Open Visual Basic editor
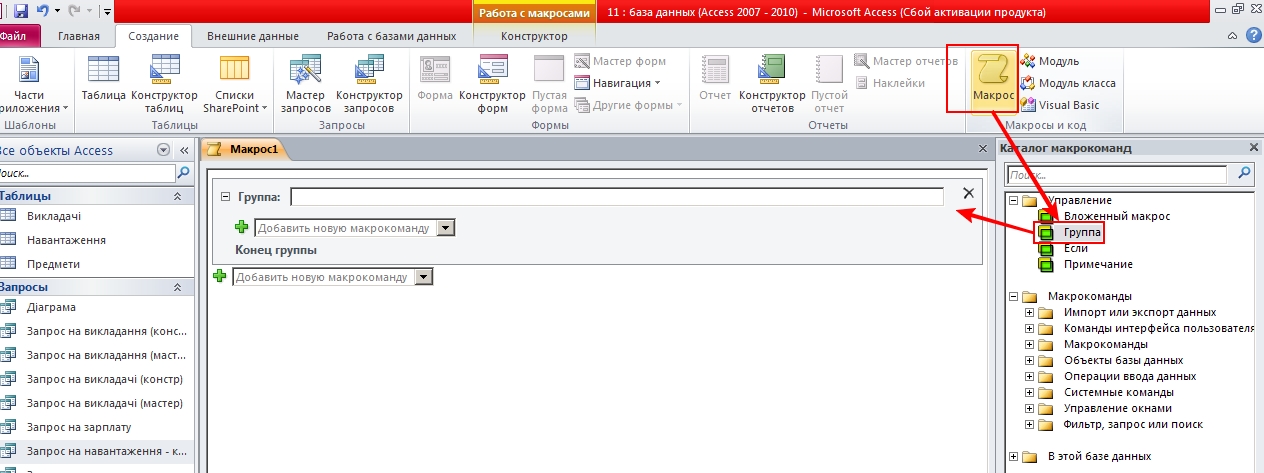Viewport: 1264px width, 473px height. pyautogui.click(x=1060, y=105)
